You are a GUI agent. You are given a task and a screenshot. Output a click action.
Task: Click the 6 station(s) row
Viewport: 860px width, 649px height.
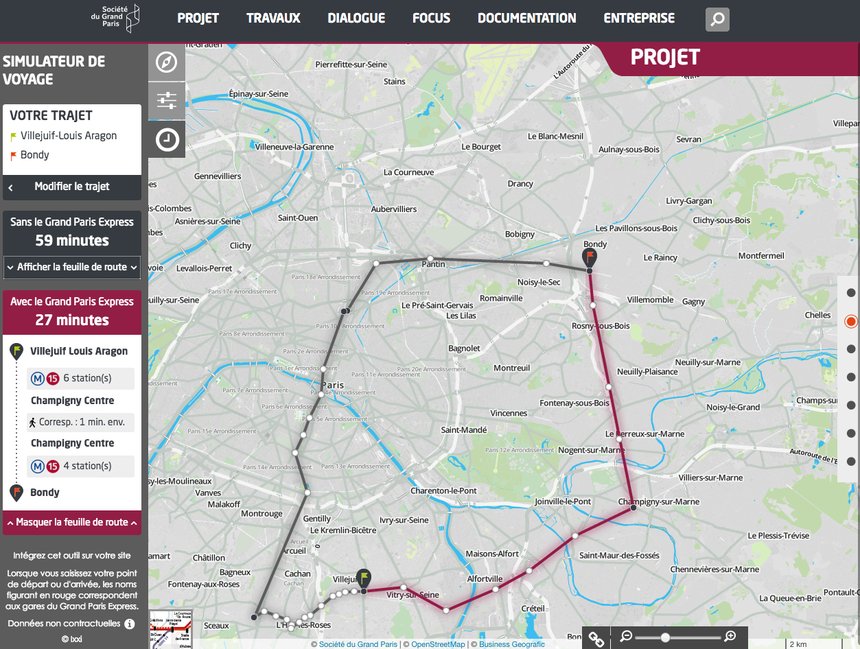[x=81, y=378]
